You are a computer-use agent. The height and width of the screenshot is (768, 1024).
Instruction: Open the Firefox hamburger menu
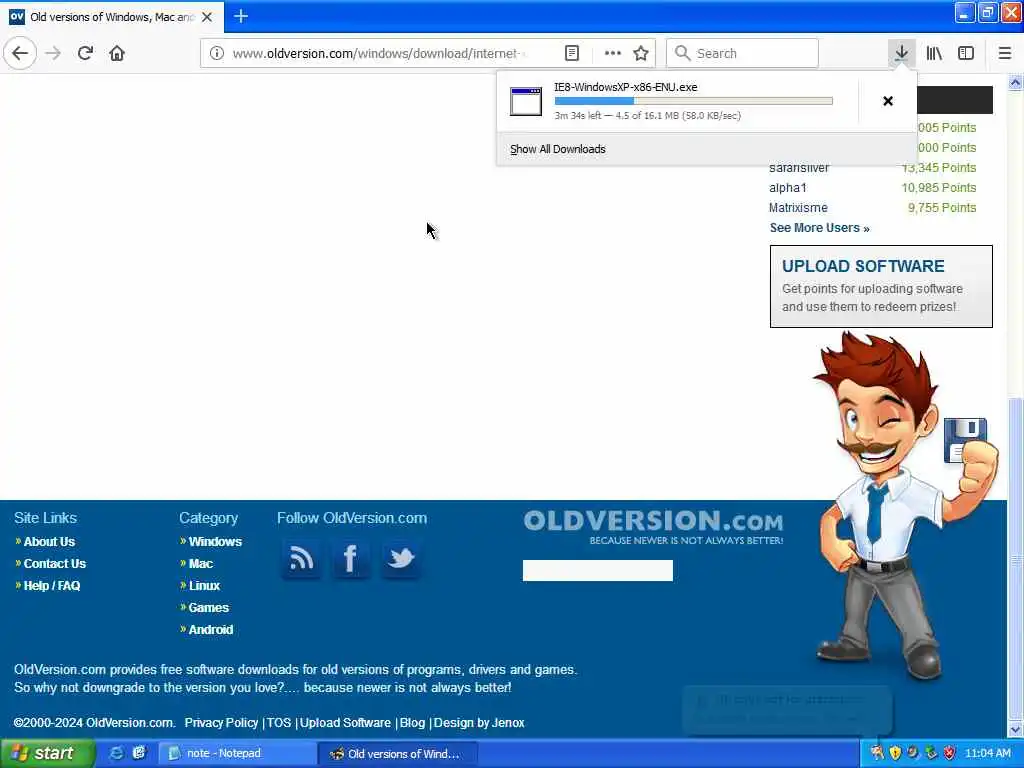[1004, 53]
